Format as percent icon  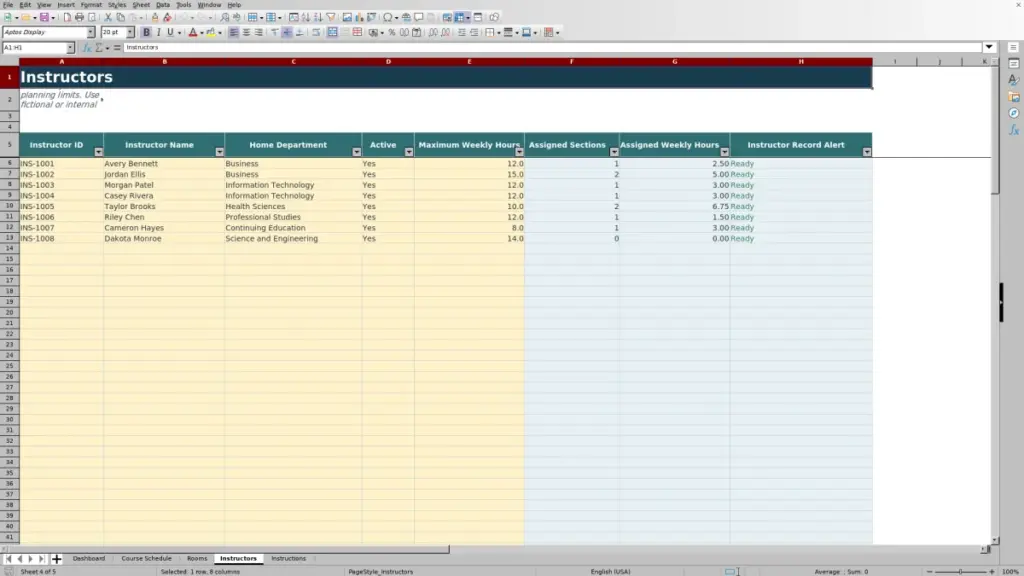point(392,32)
